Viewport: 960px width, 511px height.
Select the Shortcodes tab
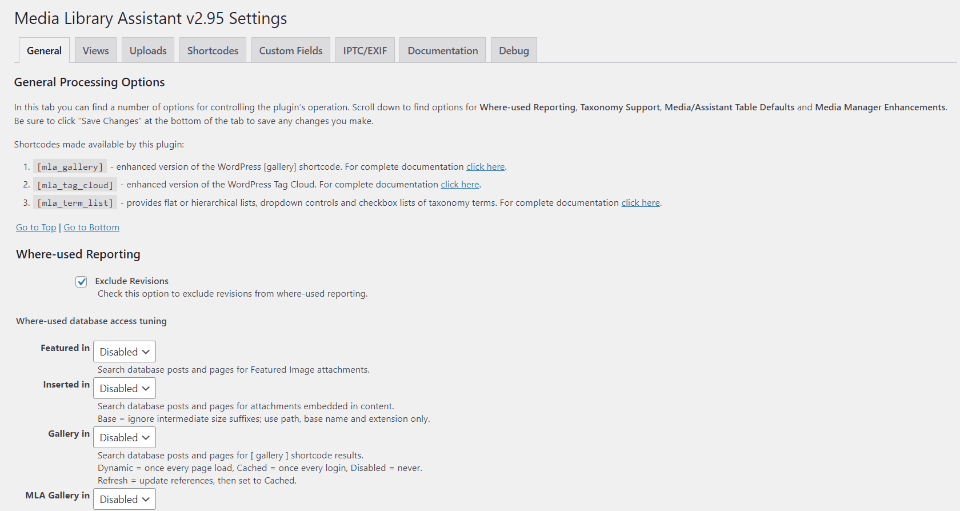pos(213,51)
